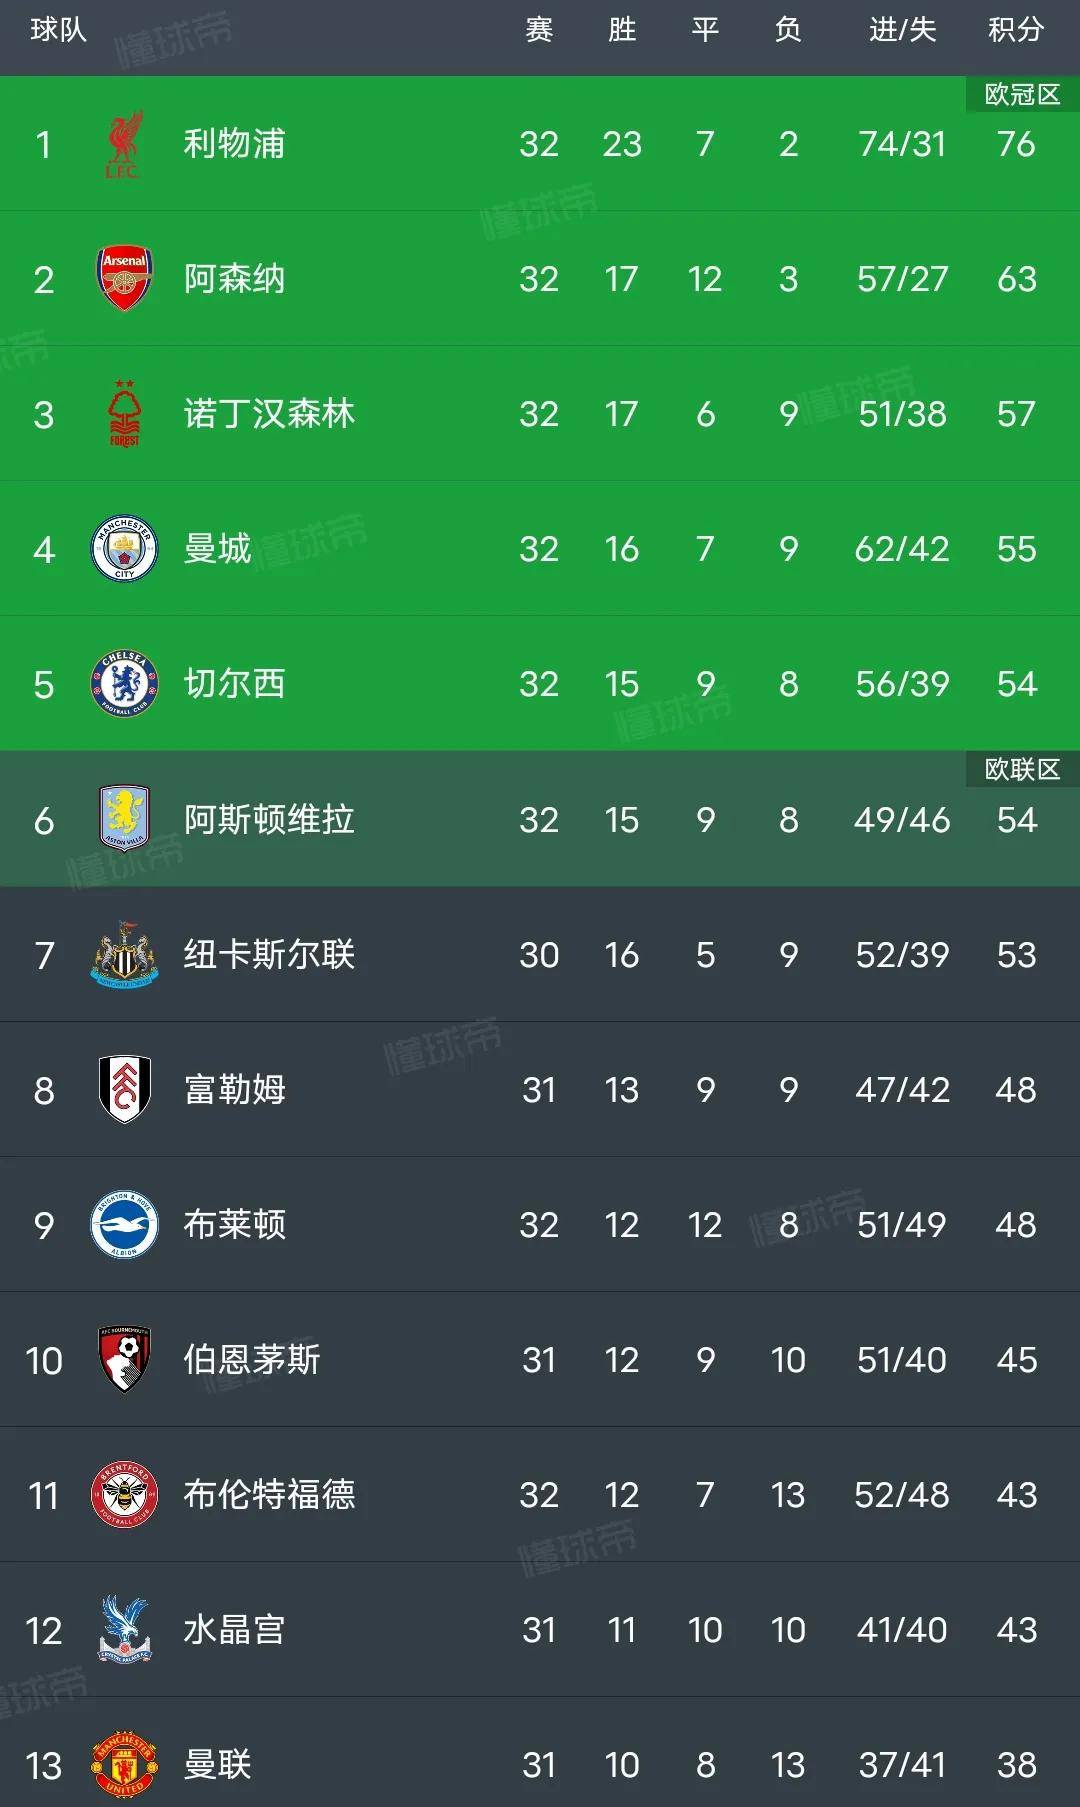Select the Nottingham Forest logo
Viewport: 1080px width, 1807px height.
pyautogui.click(x=124, y=414)
